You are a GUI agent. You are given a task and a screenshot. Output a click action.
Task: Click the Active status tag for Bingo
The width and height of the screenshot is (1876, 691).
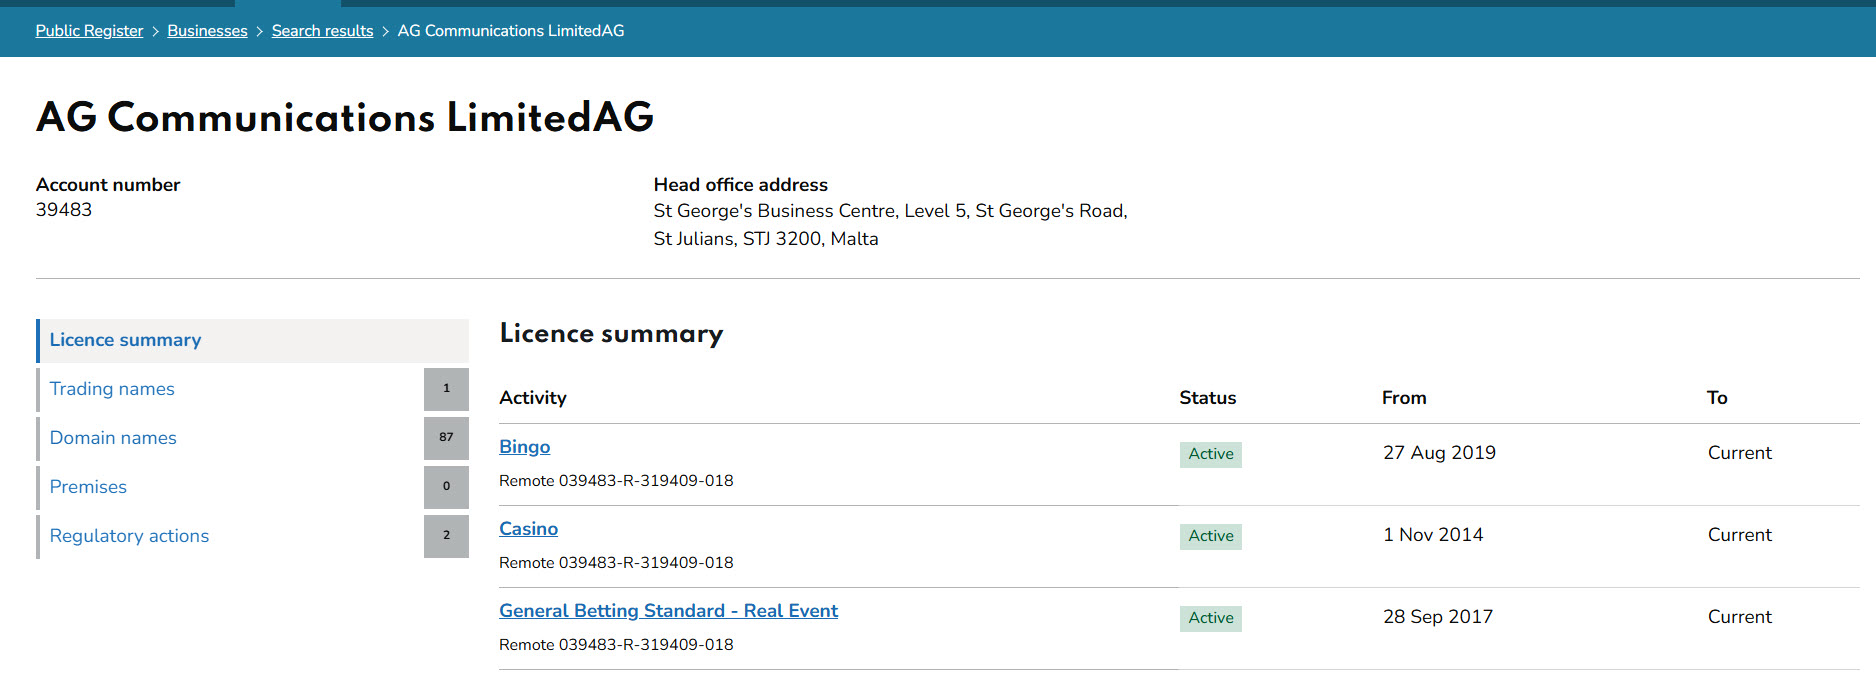point(1210,454)
